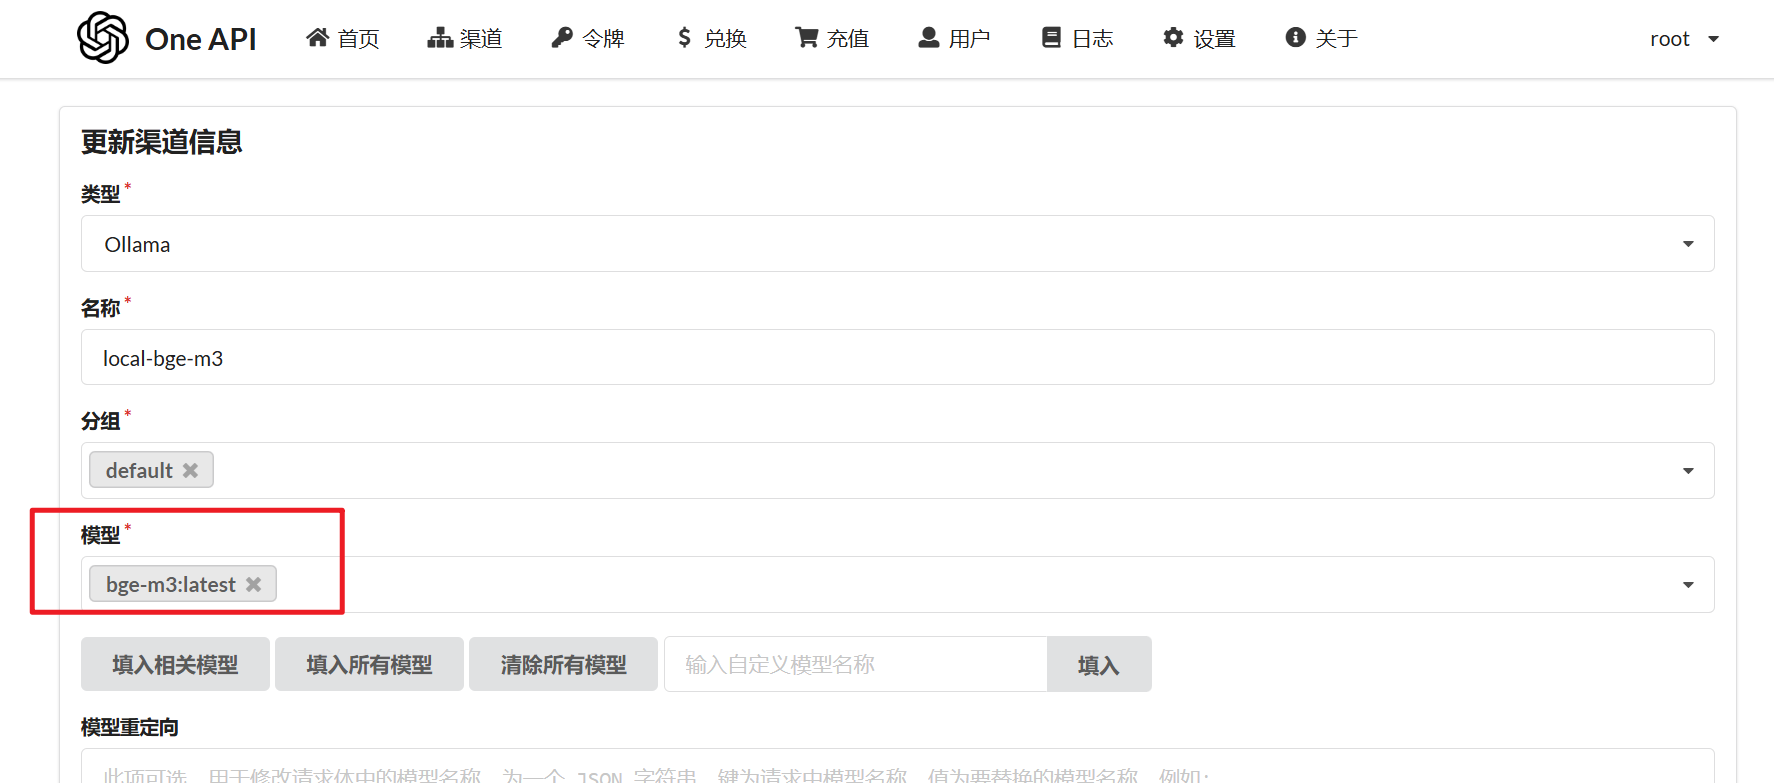Screen dimensions: 1774x783
Task: Open the 渠道 menu item
Action: pos(465,38)
